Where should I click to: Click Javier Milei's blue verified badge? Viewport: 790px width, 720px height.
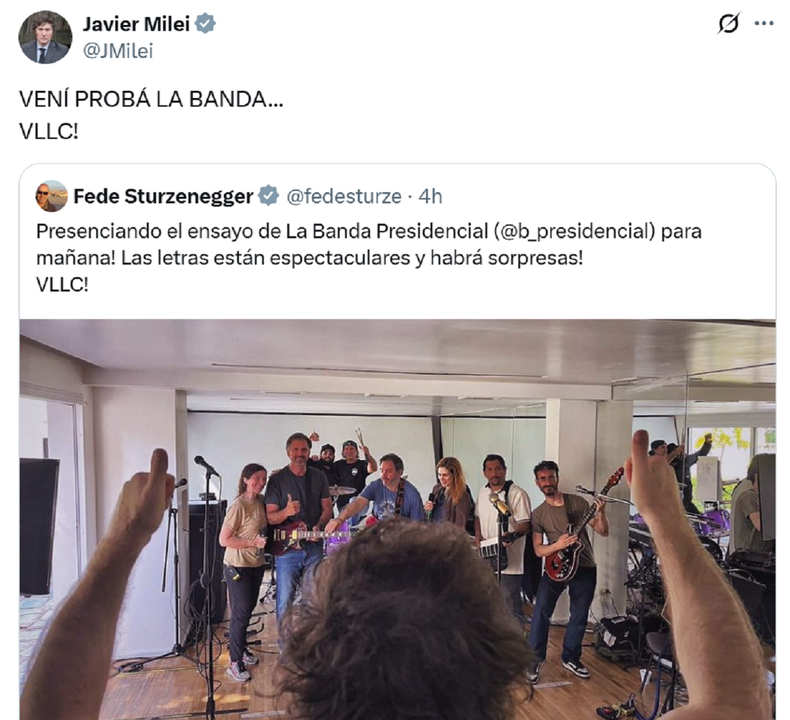(x=205, y=24)
